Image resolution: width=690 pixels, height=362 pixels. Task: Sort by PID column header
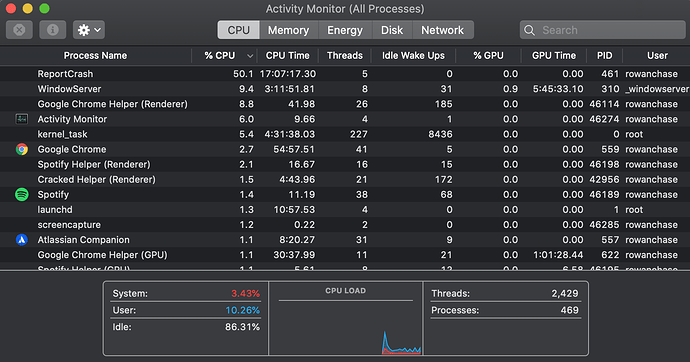point(605,55)
